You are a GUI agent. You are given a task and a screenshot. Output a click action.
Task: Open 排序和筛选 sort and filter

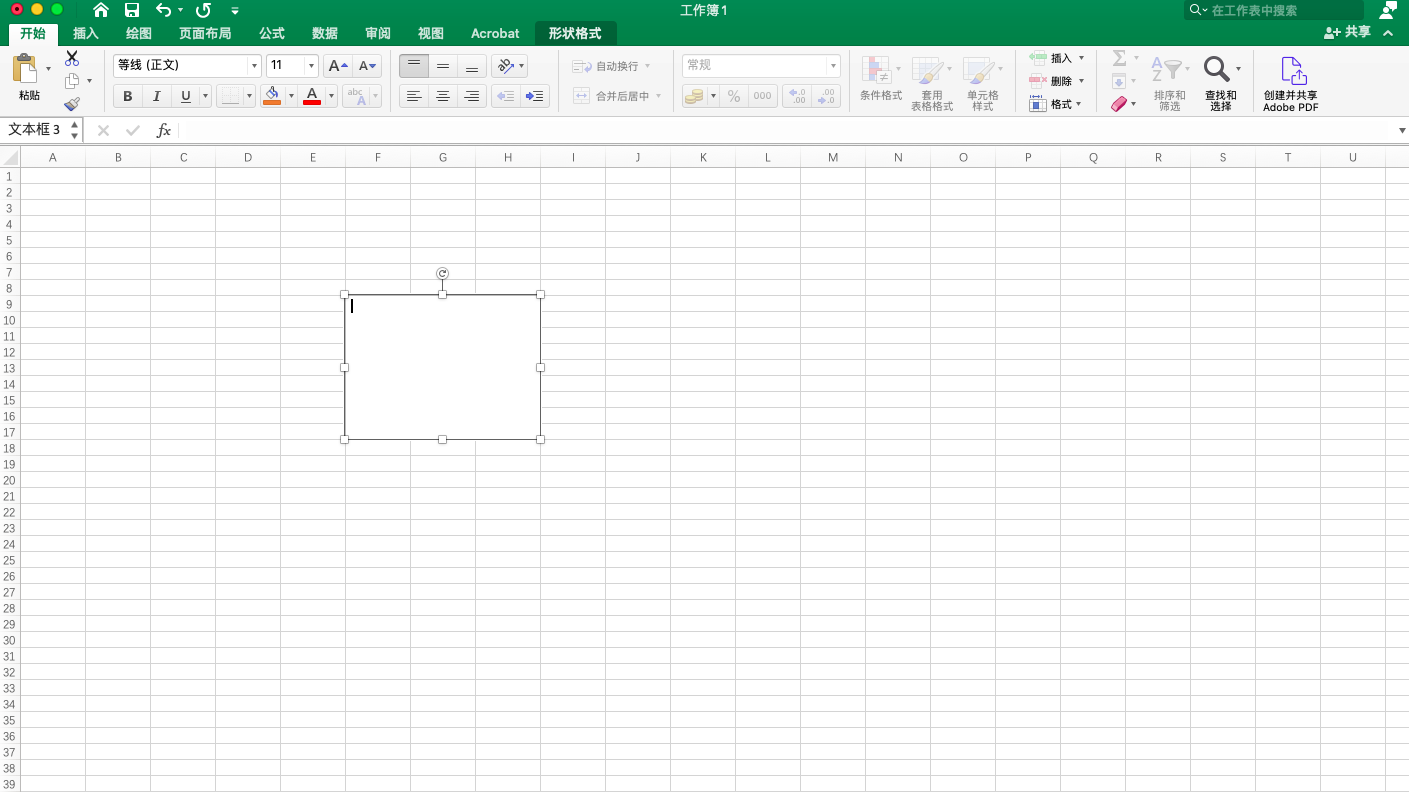pyautogui.click(x=1169, y=80)
